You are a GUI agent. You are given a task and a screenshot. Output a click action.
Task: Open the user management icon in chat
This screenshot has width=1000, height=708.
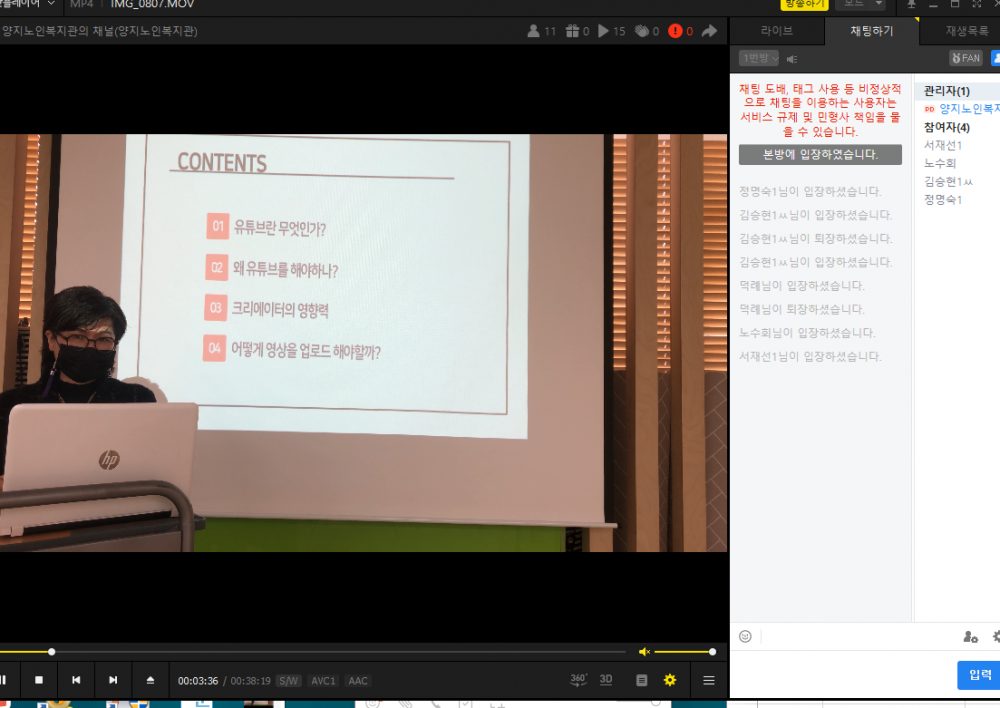point(970,636)
